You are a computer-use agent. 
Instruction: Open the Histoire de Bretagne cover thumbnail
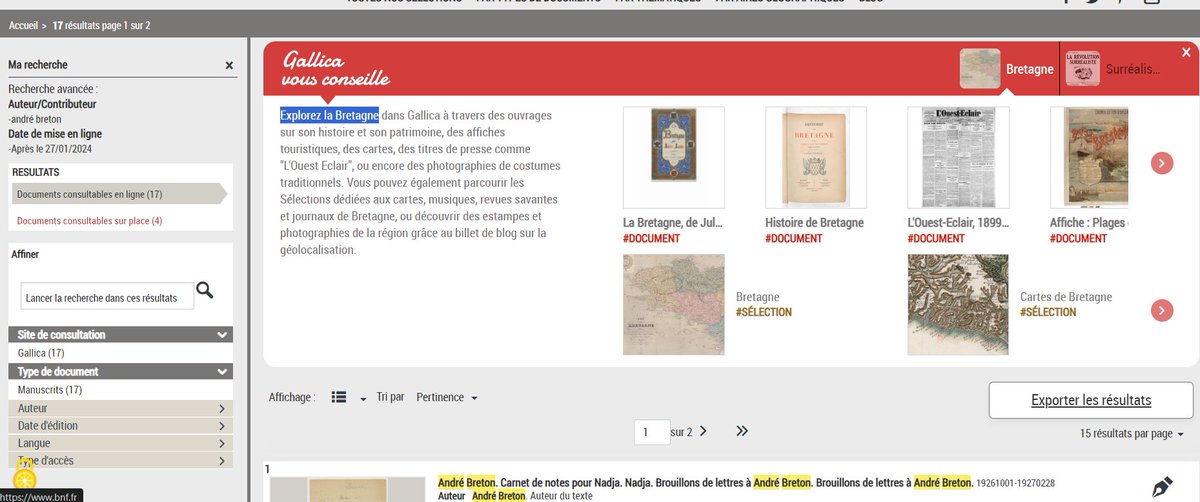coord(815,157)
